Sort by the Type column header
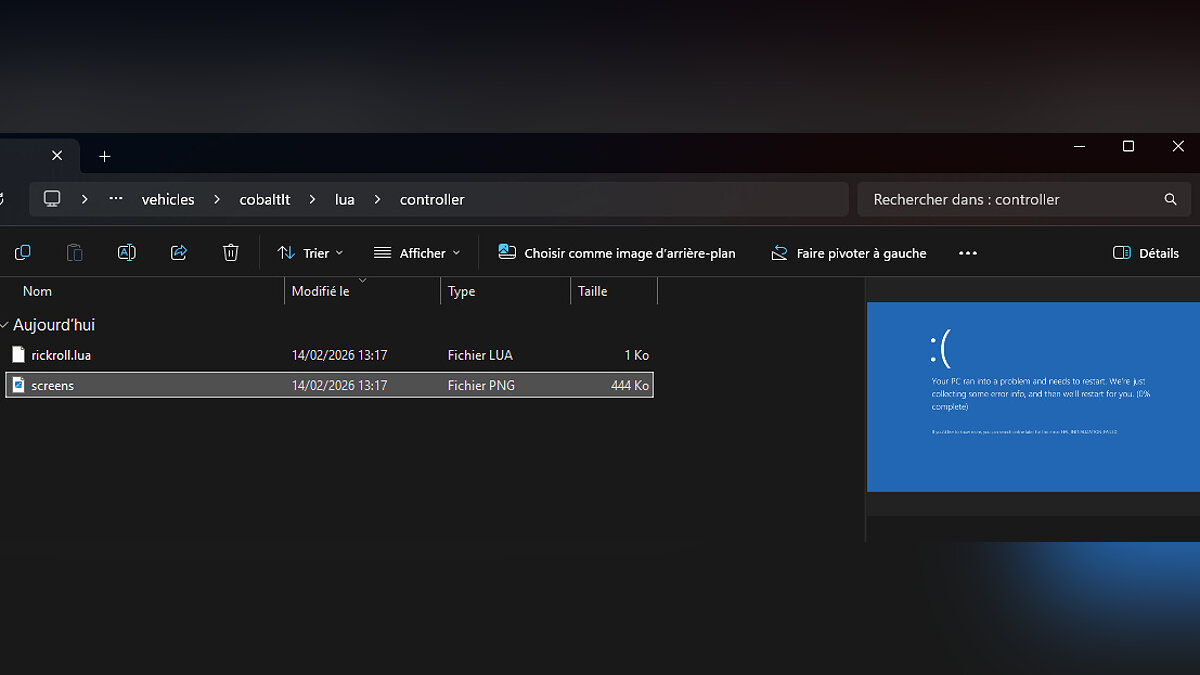Screen dimensions: 1200x675 tap(506, 291)
